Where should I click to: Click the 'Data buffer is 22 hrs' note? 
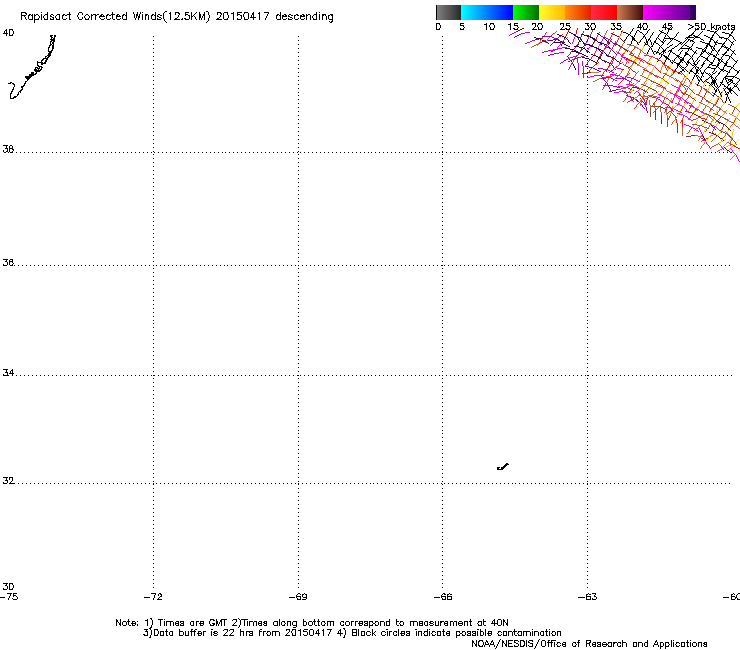(352, 633)
